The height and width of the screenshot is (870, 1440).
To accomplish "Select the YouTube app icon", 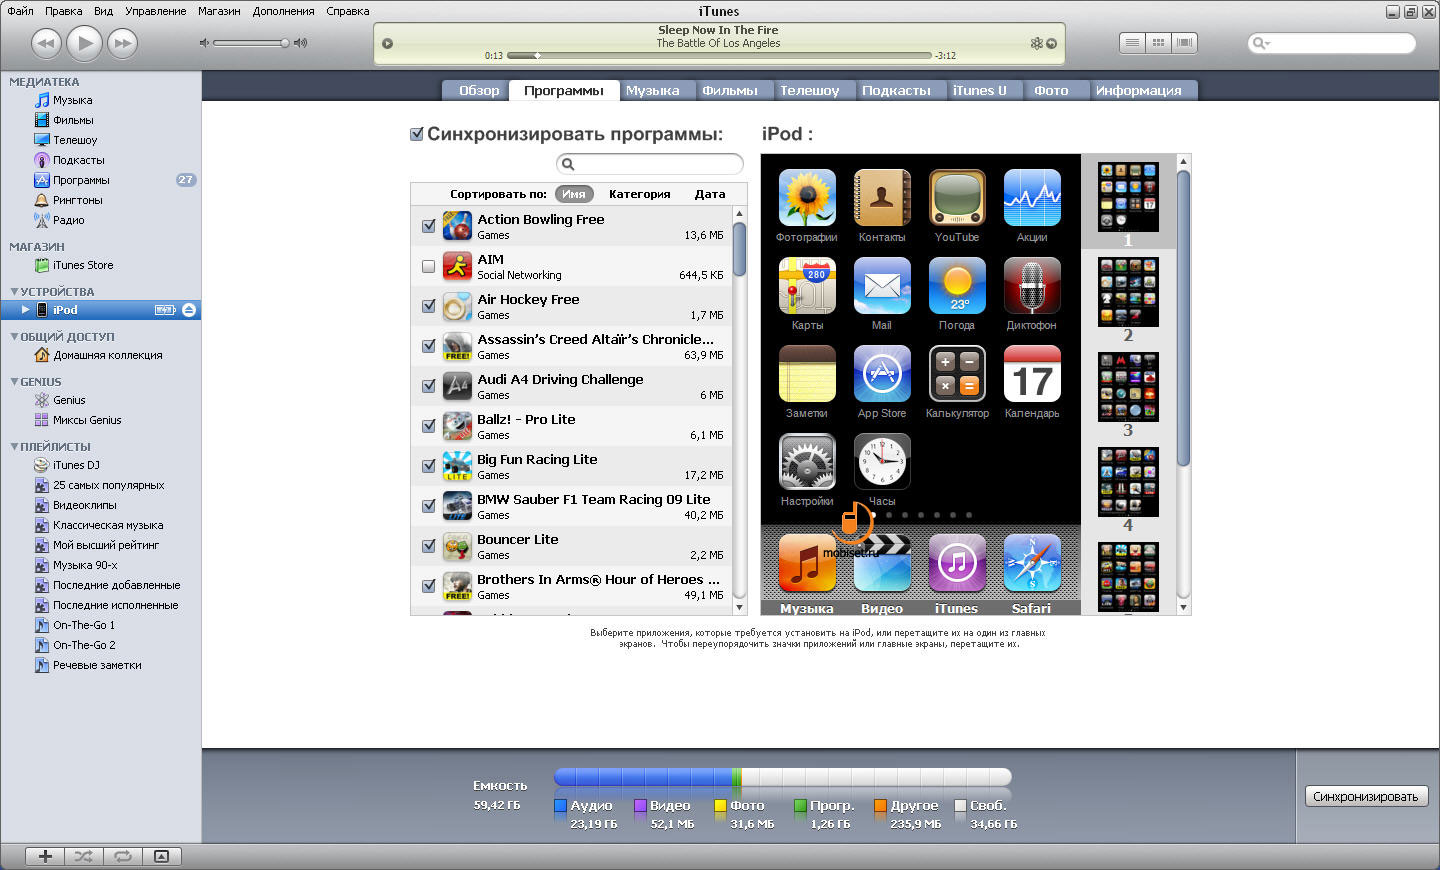I will [957, 198].
